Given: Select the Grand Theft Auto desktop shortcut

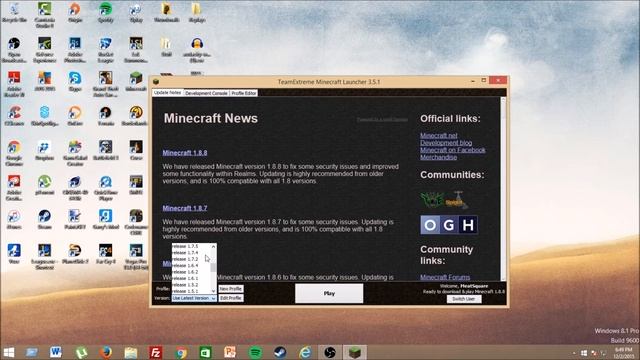Looking at the screenshot, I should [106, 84].
